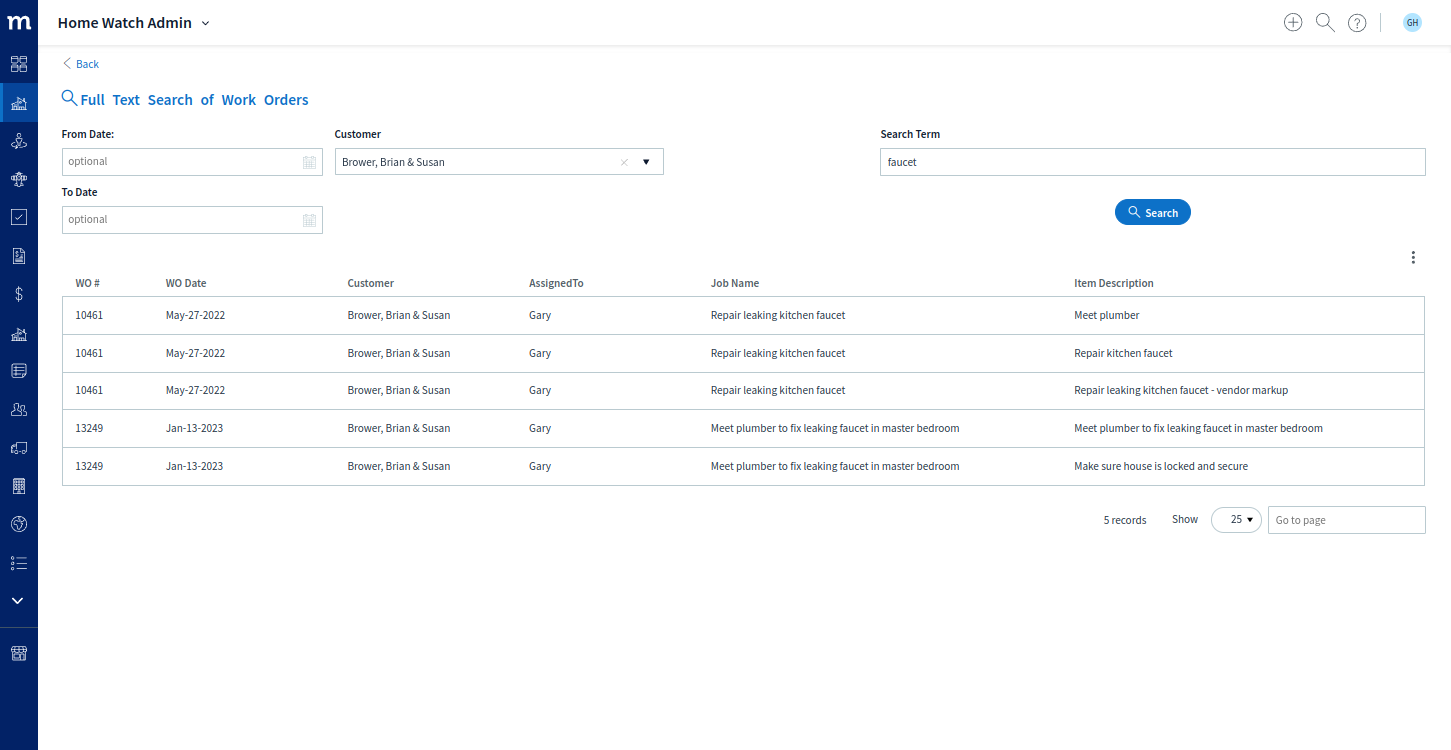Open the lined list card sidebar icon

pos(19,371)
